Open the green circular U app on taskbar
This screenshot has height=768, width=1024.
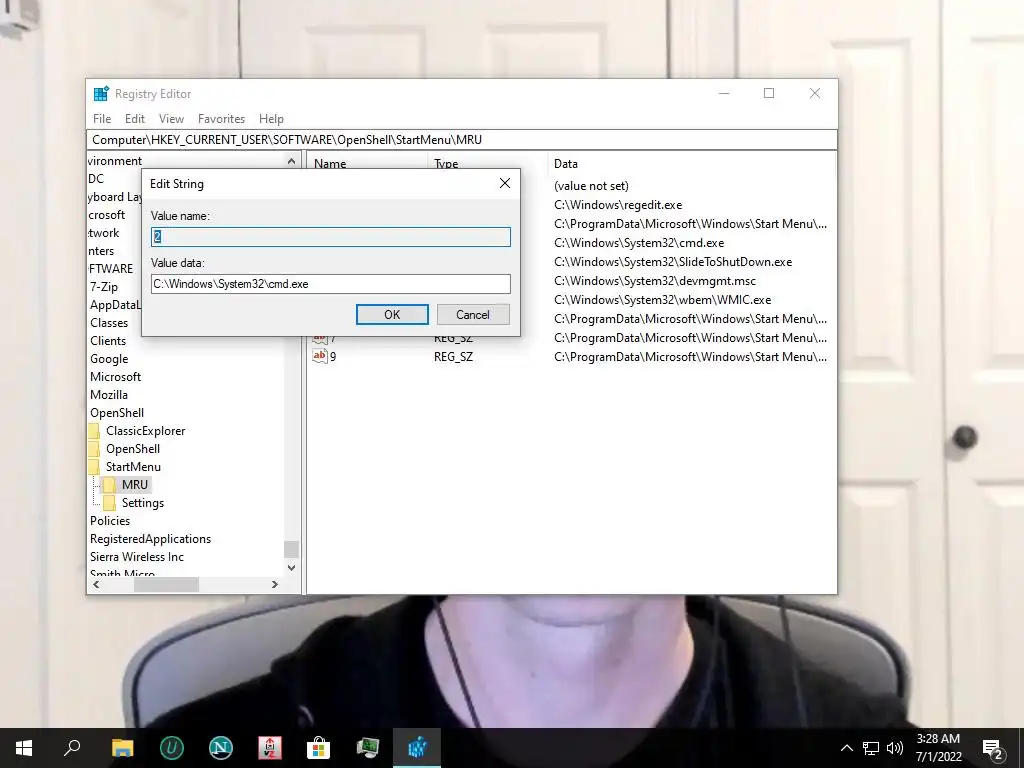172,748
